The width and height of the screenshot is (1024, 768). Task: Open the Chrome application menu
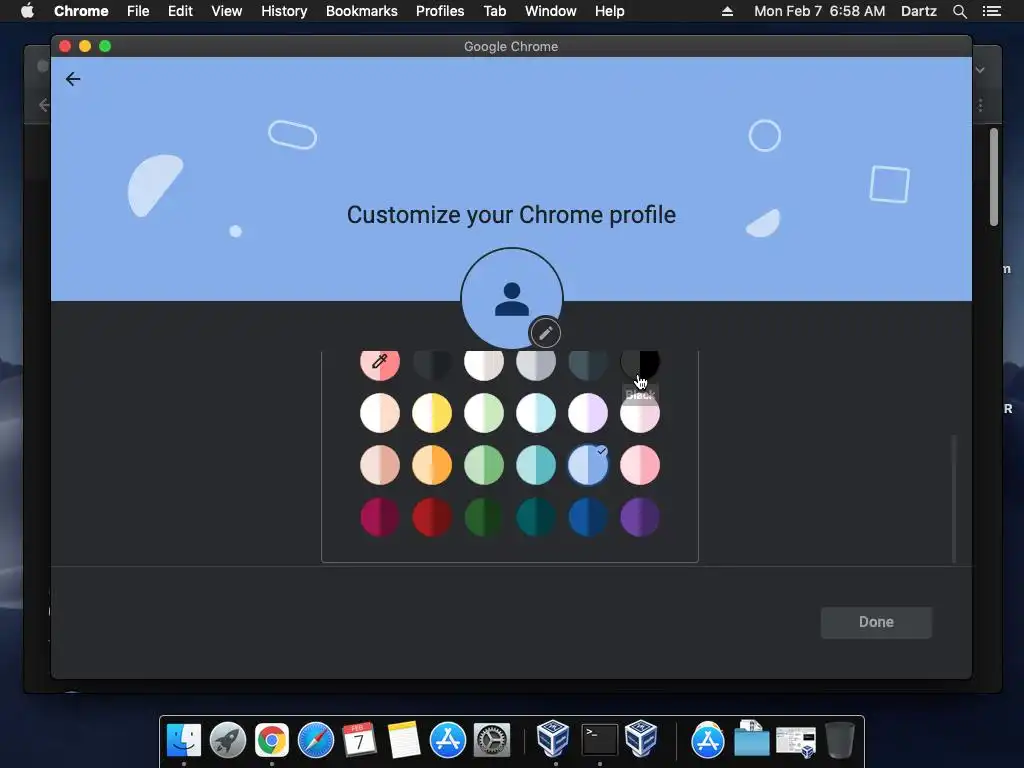81,11
